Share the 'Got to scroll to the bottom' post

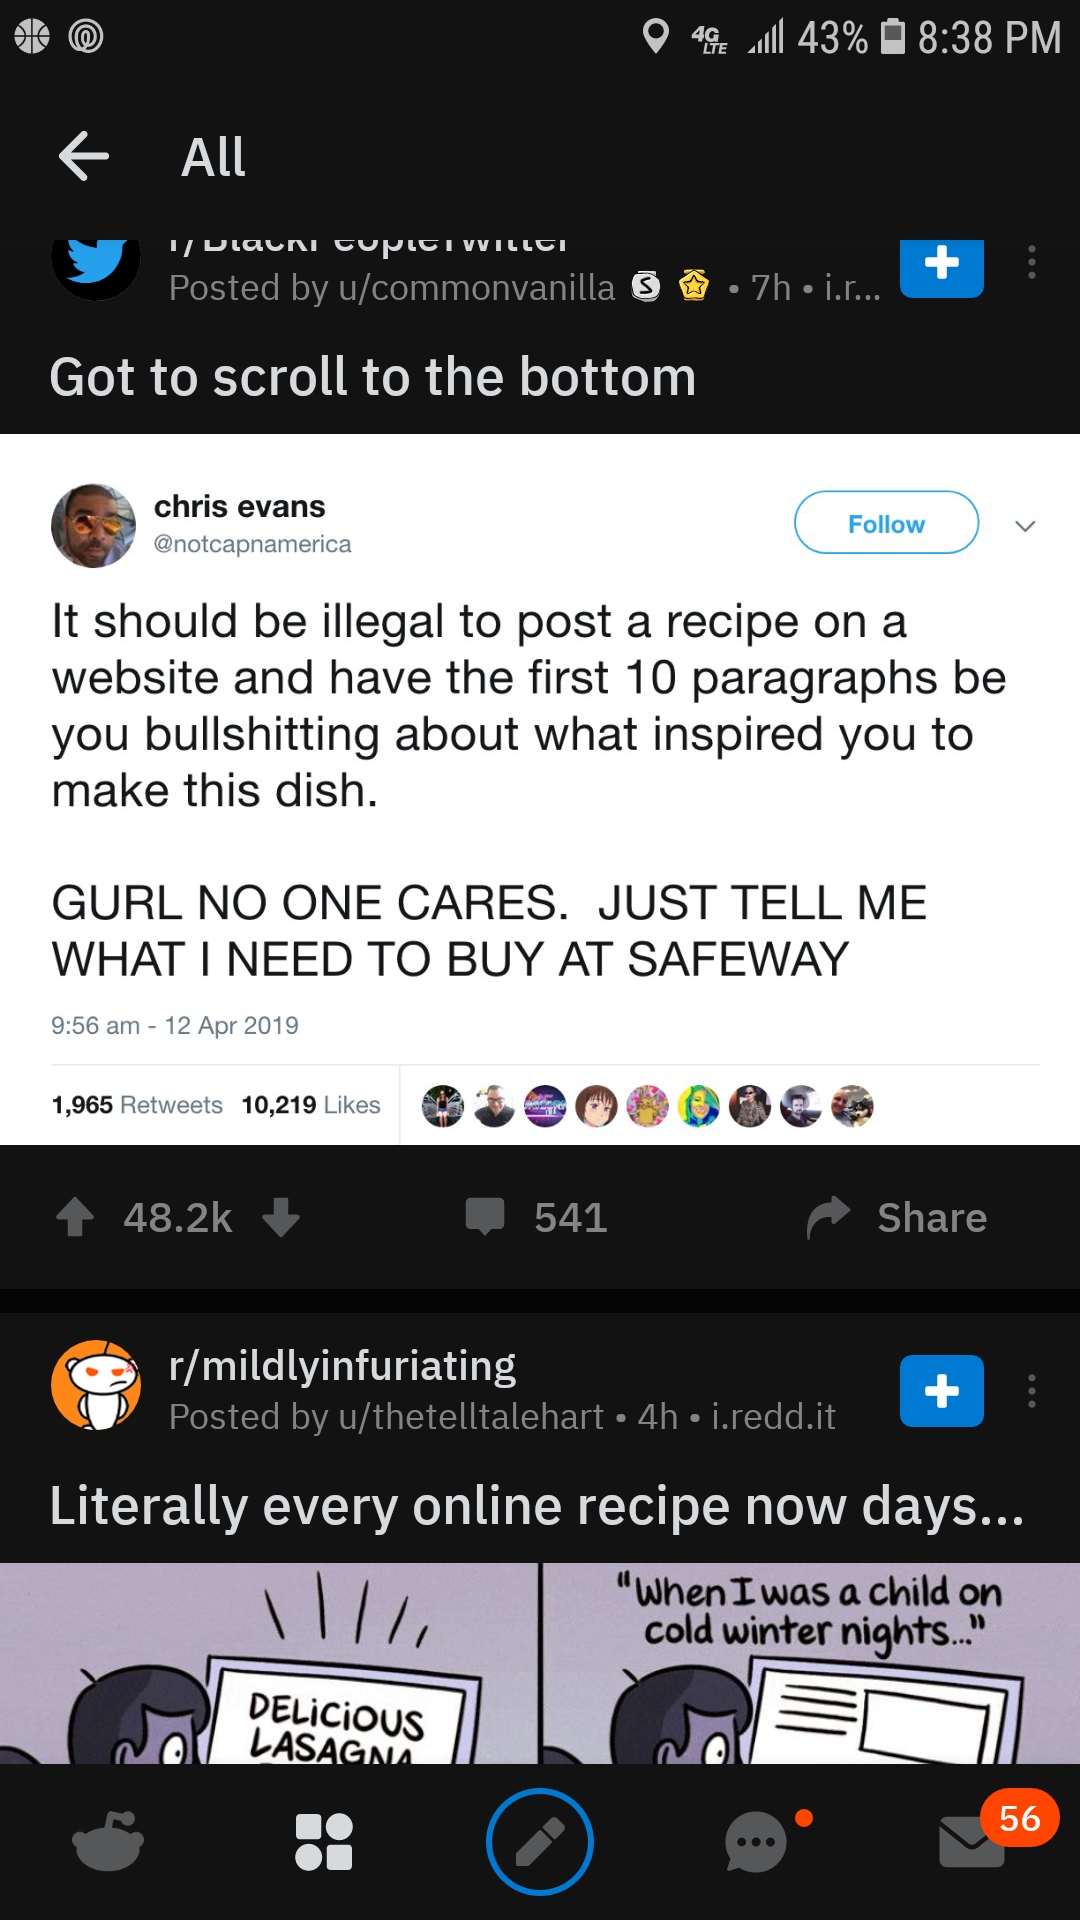897,1218
